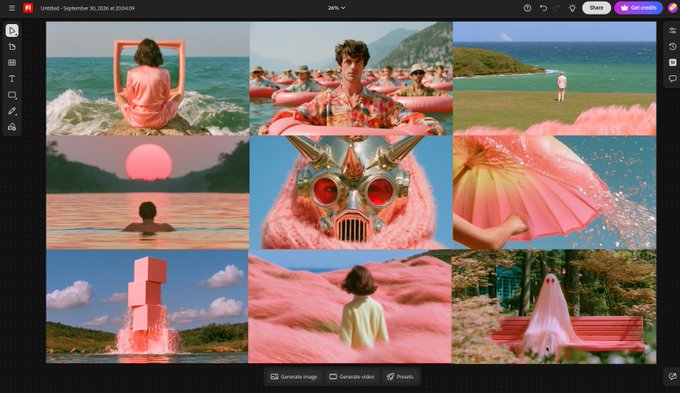The height and width of the screenshot is (393, 680).
Task: Open the settings sliders panel icon
Action: tap(673, 30)
